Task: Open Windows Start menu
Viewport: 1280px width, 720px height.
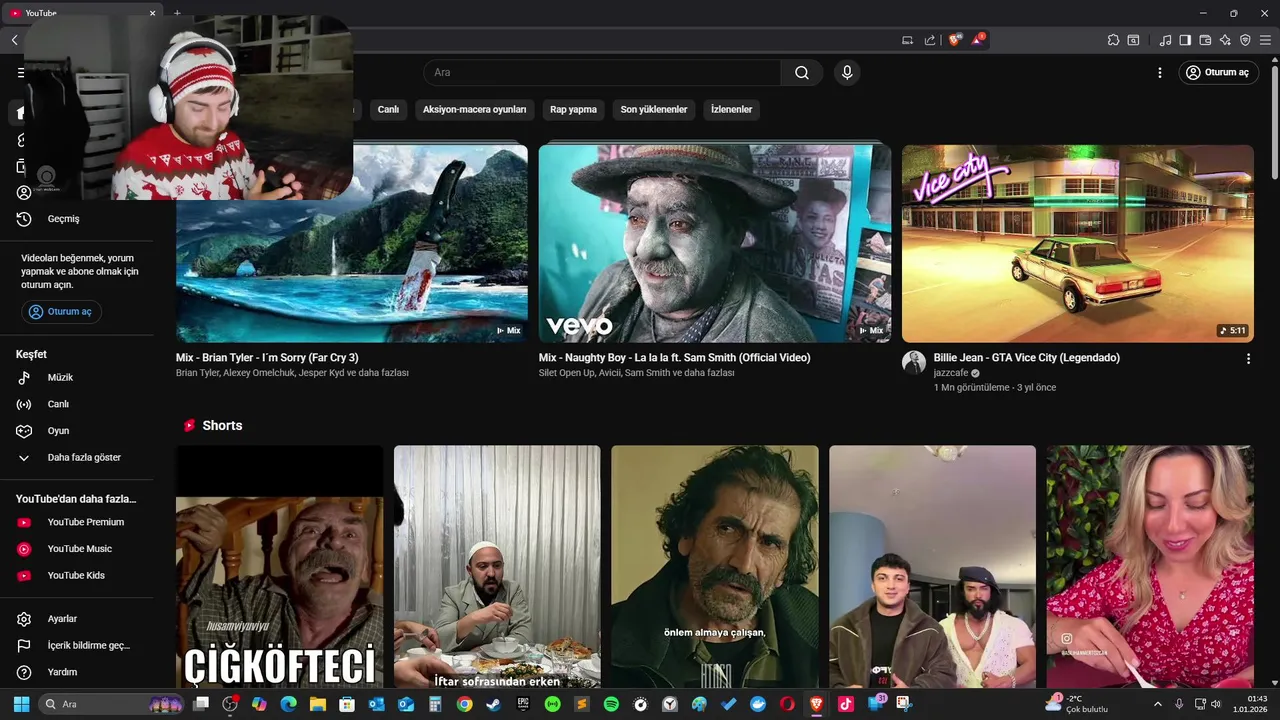Action: pos(21,704)
